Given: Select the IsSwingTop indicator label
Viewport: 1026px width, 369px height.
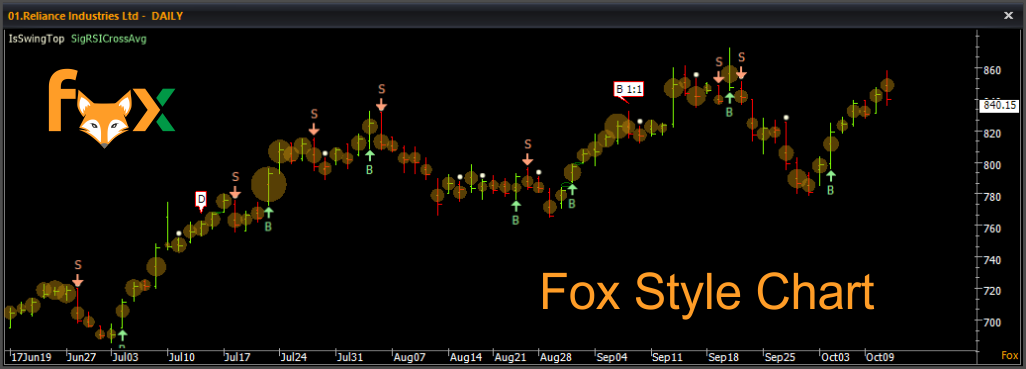Looking at the screenshot, I should [x=37, y=39].
